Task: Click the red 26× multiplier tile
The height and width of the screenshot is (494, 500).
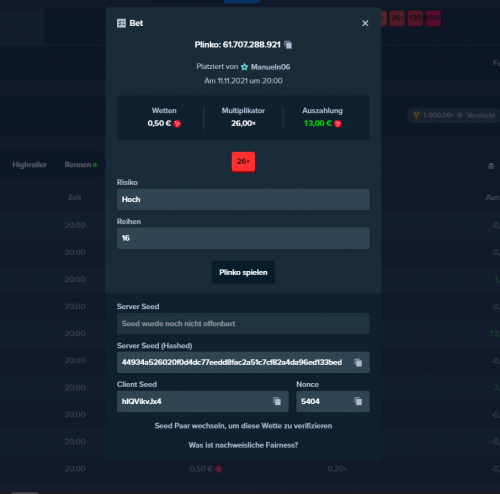Action: pyautogui.click(x=243, y=162)
